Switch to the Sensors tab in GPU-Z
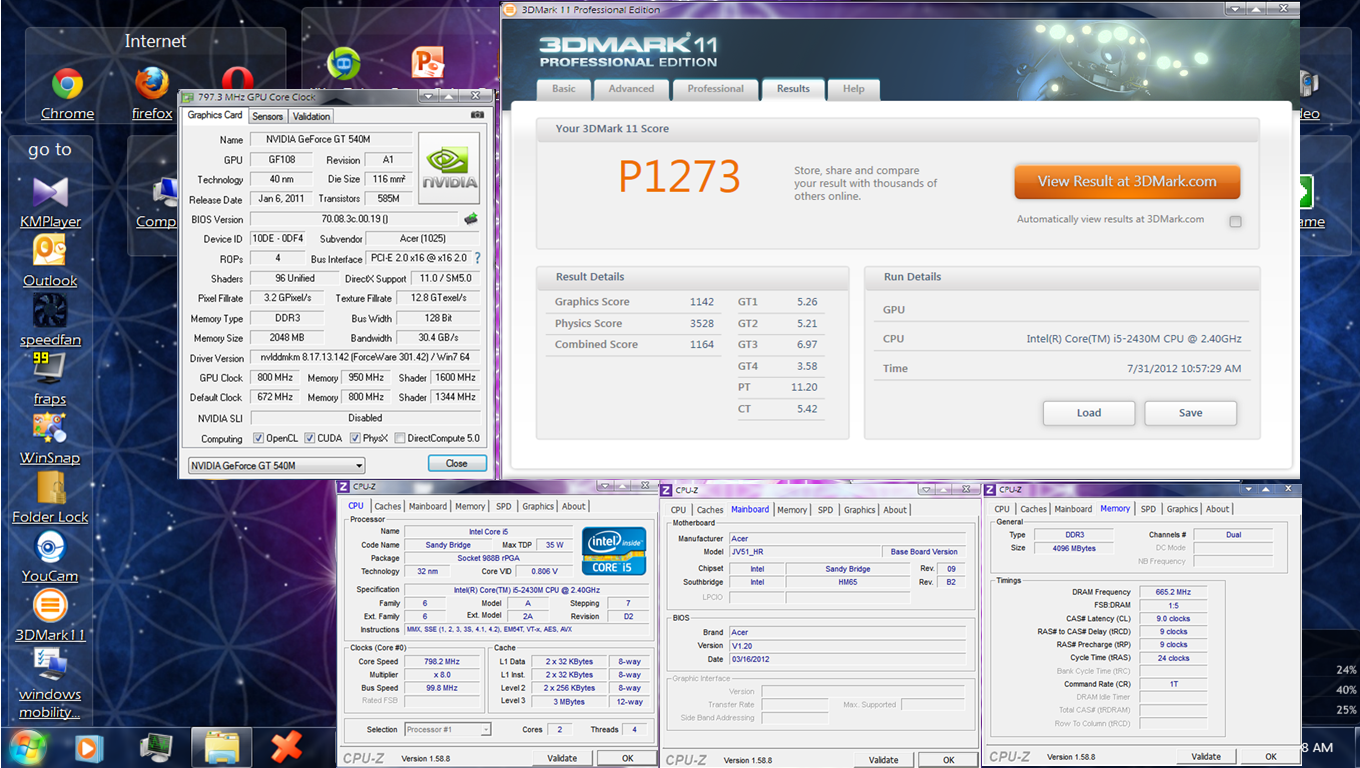This screenshot has width=1360, height=768. [x=267, y=116]
